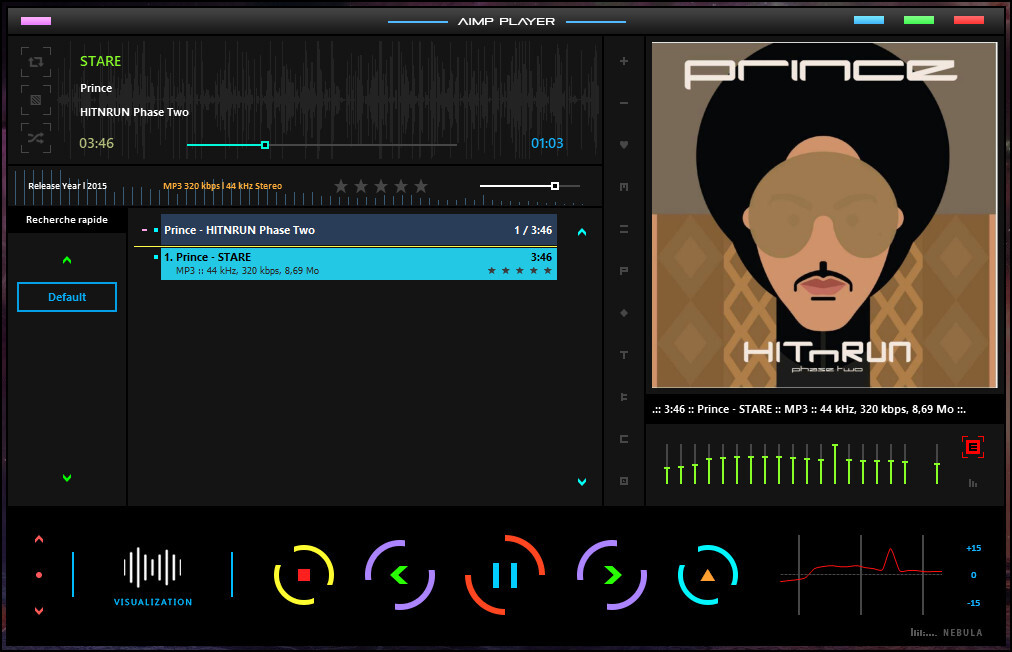Seek using the track progress slider
The width and height of the screenshot is (1012, 652).
point(321,145)
